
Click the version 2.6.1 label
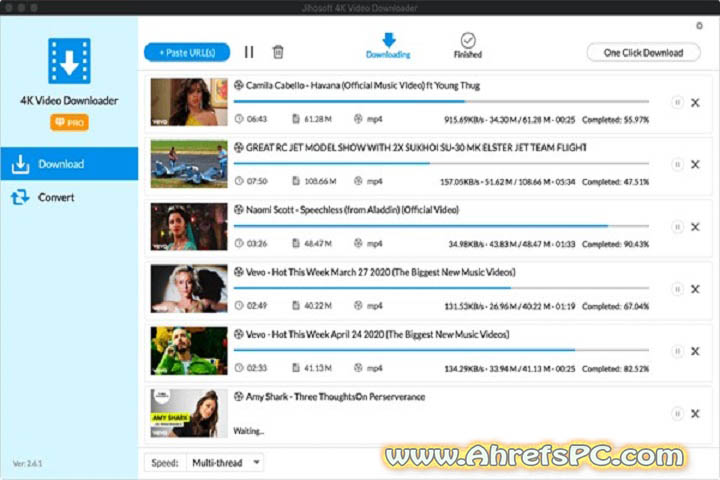(x=27, y=463)
